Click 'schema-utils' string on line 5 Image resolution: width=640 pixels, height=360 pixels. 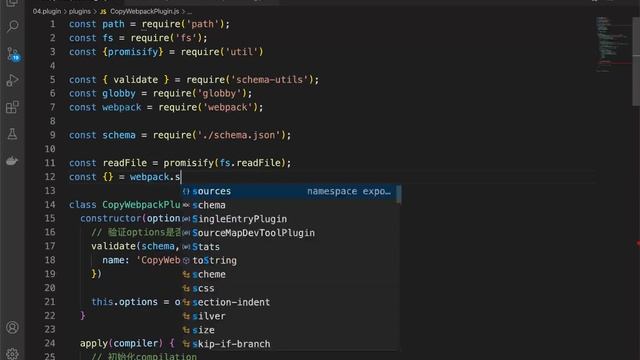[x=270, y=80]
